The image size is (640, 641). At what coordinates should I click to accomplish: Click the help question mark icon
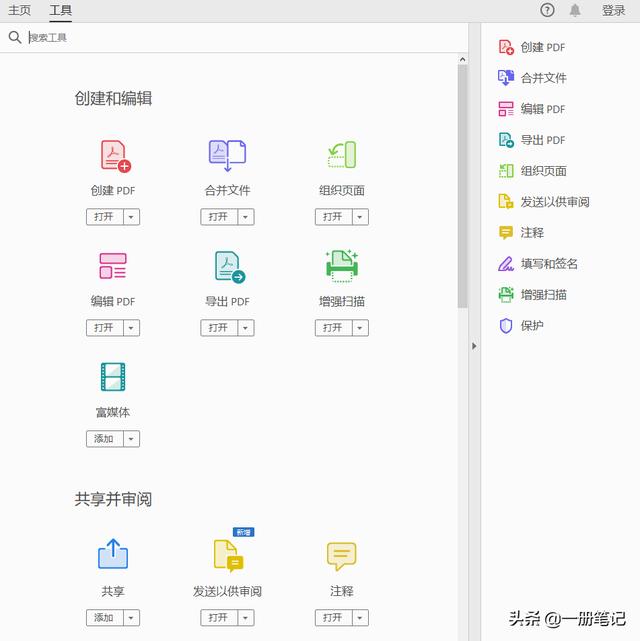click(547, 10)
